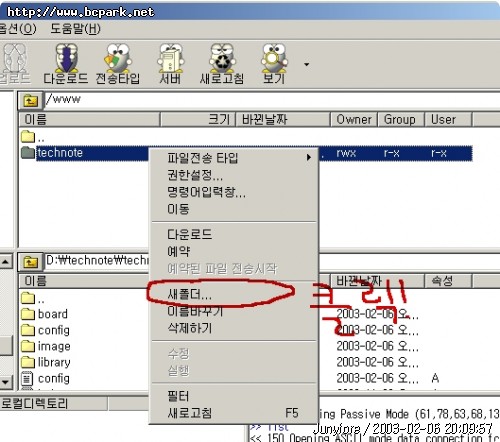The image size is (500, 442).
Task: Click the library folder icon
Action: tap(28, 362)
